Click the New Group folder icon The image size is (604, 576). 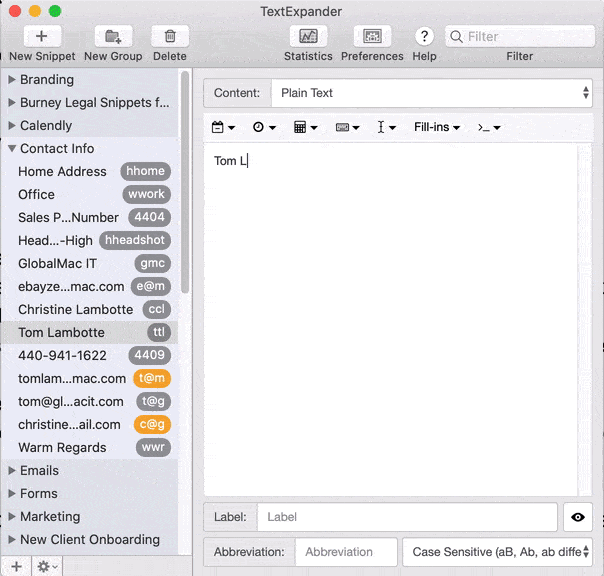pyautogui.click(x=113, y=36)
